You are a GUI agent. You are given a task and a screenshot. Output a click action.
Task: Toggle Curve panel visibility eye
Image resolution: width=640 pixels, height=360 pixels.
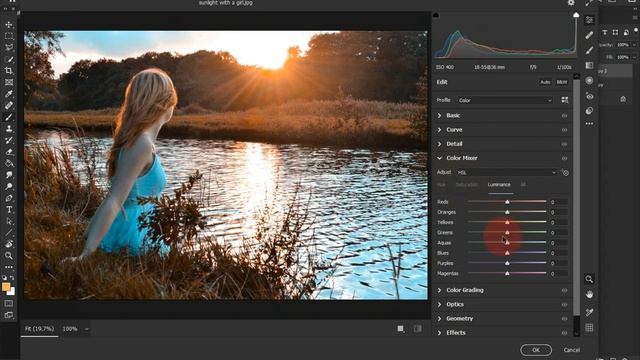[564, 130]
